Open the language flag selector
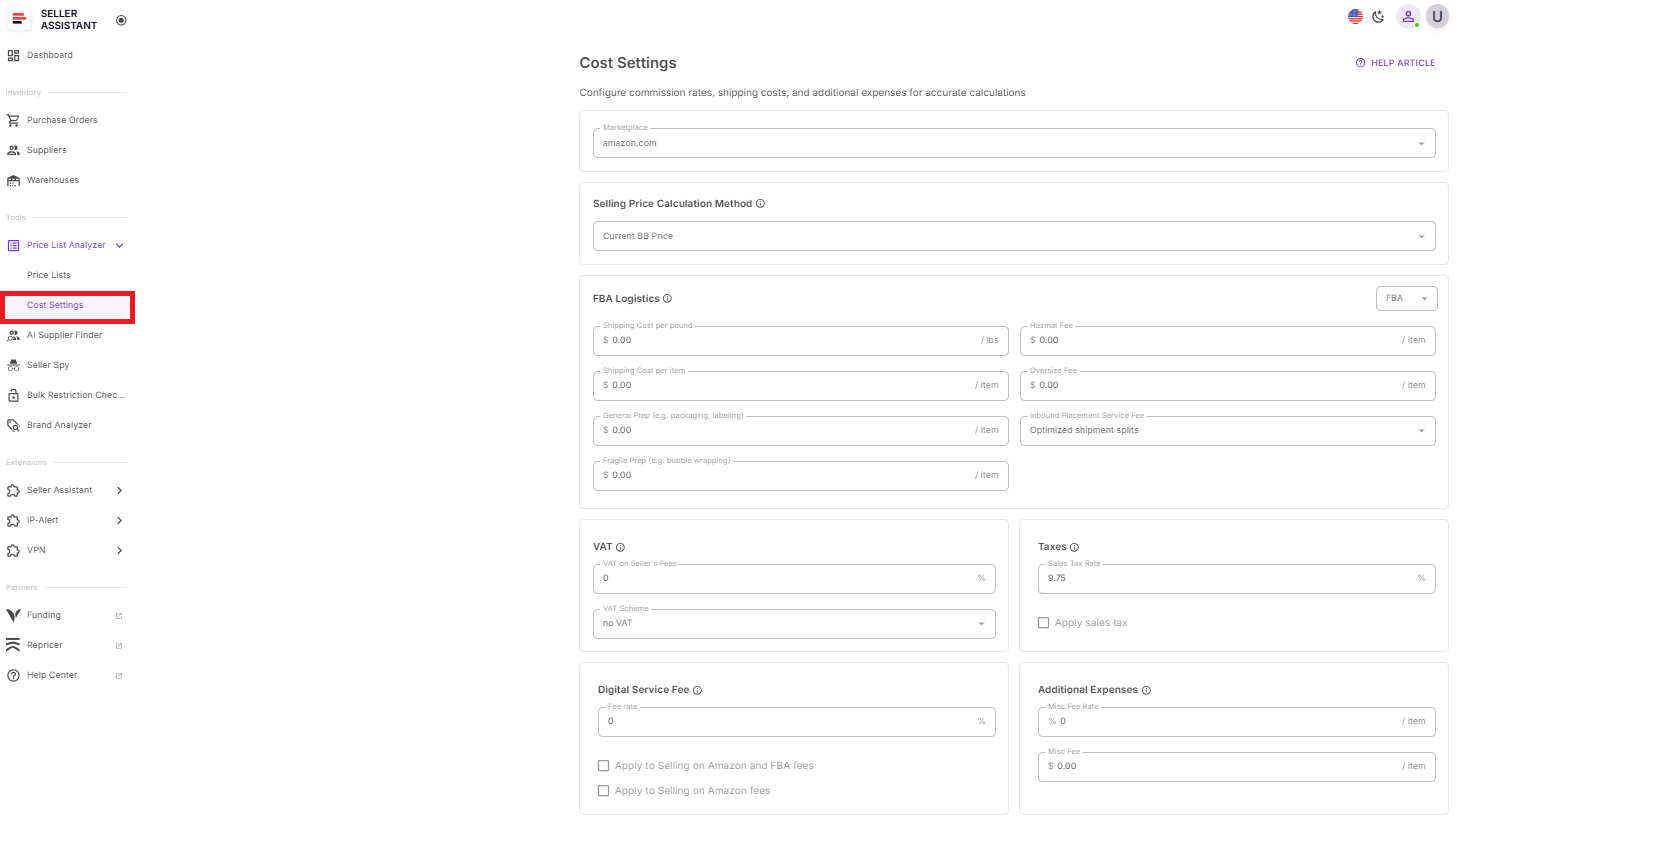The height and width of the screenshot is (843, 1663). [x=1355, y=16]
